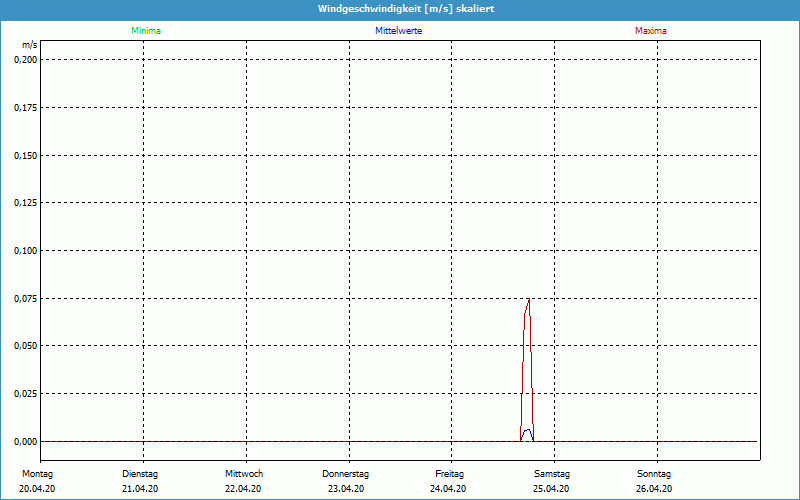The height and width of the screenshot is (500, 800).
Task: Click the small blue Mittelwerte curve bump
Action: pos(527,430)
